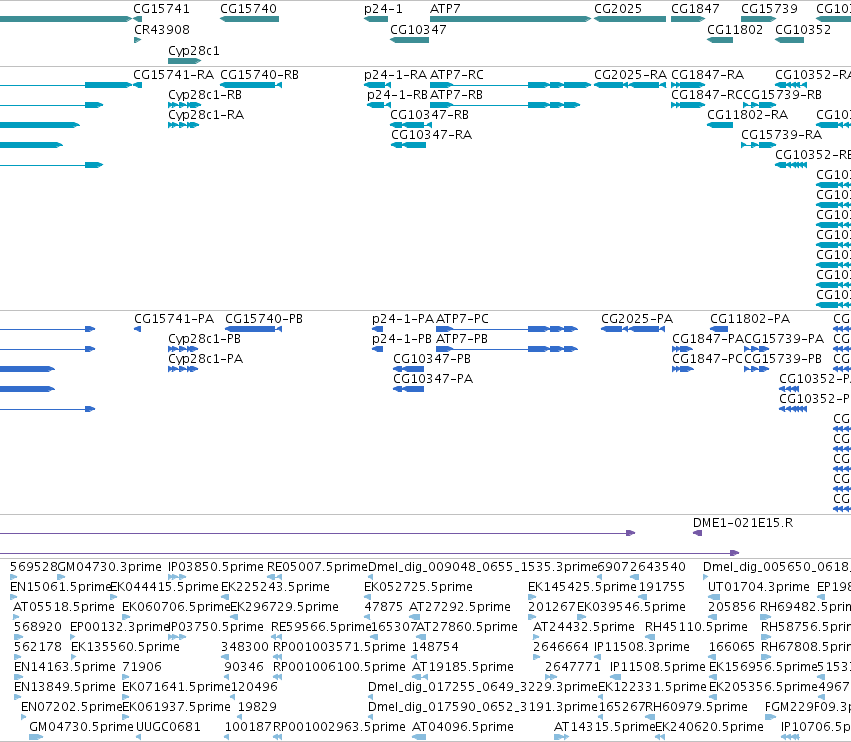Click transcript CG2025-RA
Viewport: 851px width, 742px height.
[630, 74]
